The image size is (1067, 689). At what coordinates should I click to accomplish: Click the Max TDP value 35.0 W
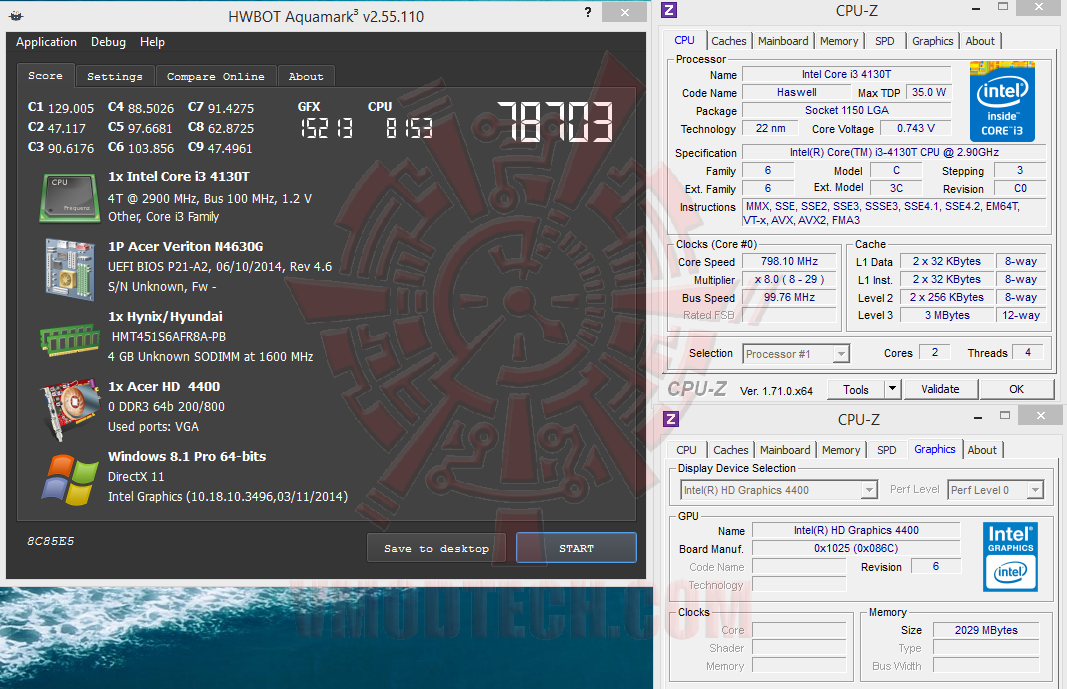pos(929,93)
